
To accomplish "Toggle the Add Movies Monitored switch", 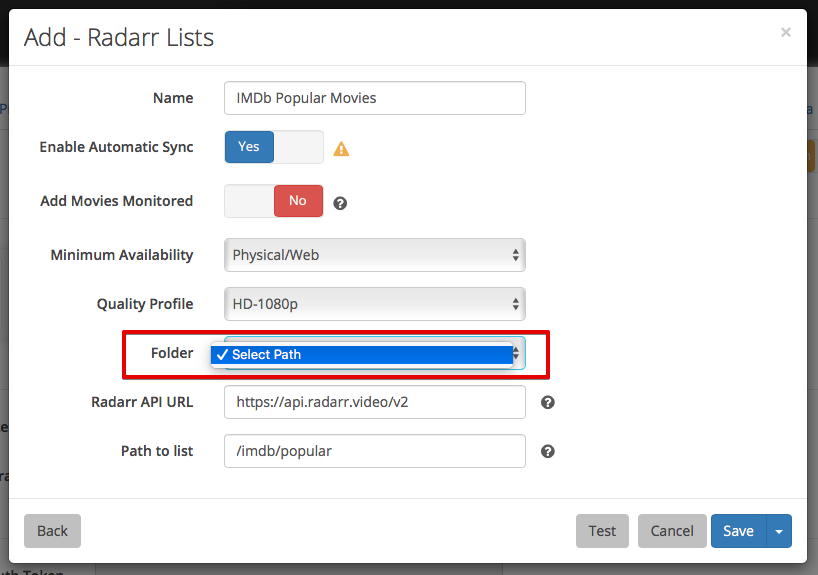I will [274, 201].
